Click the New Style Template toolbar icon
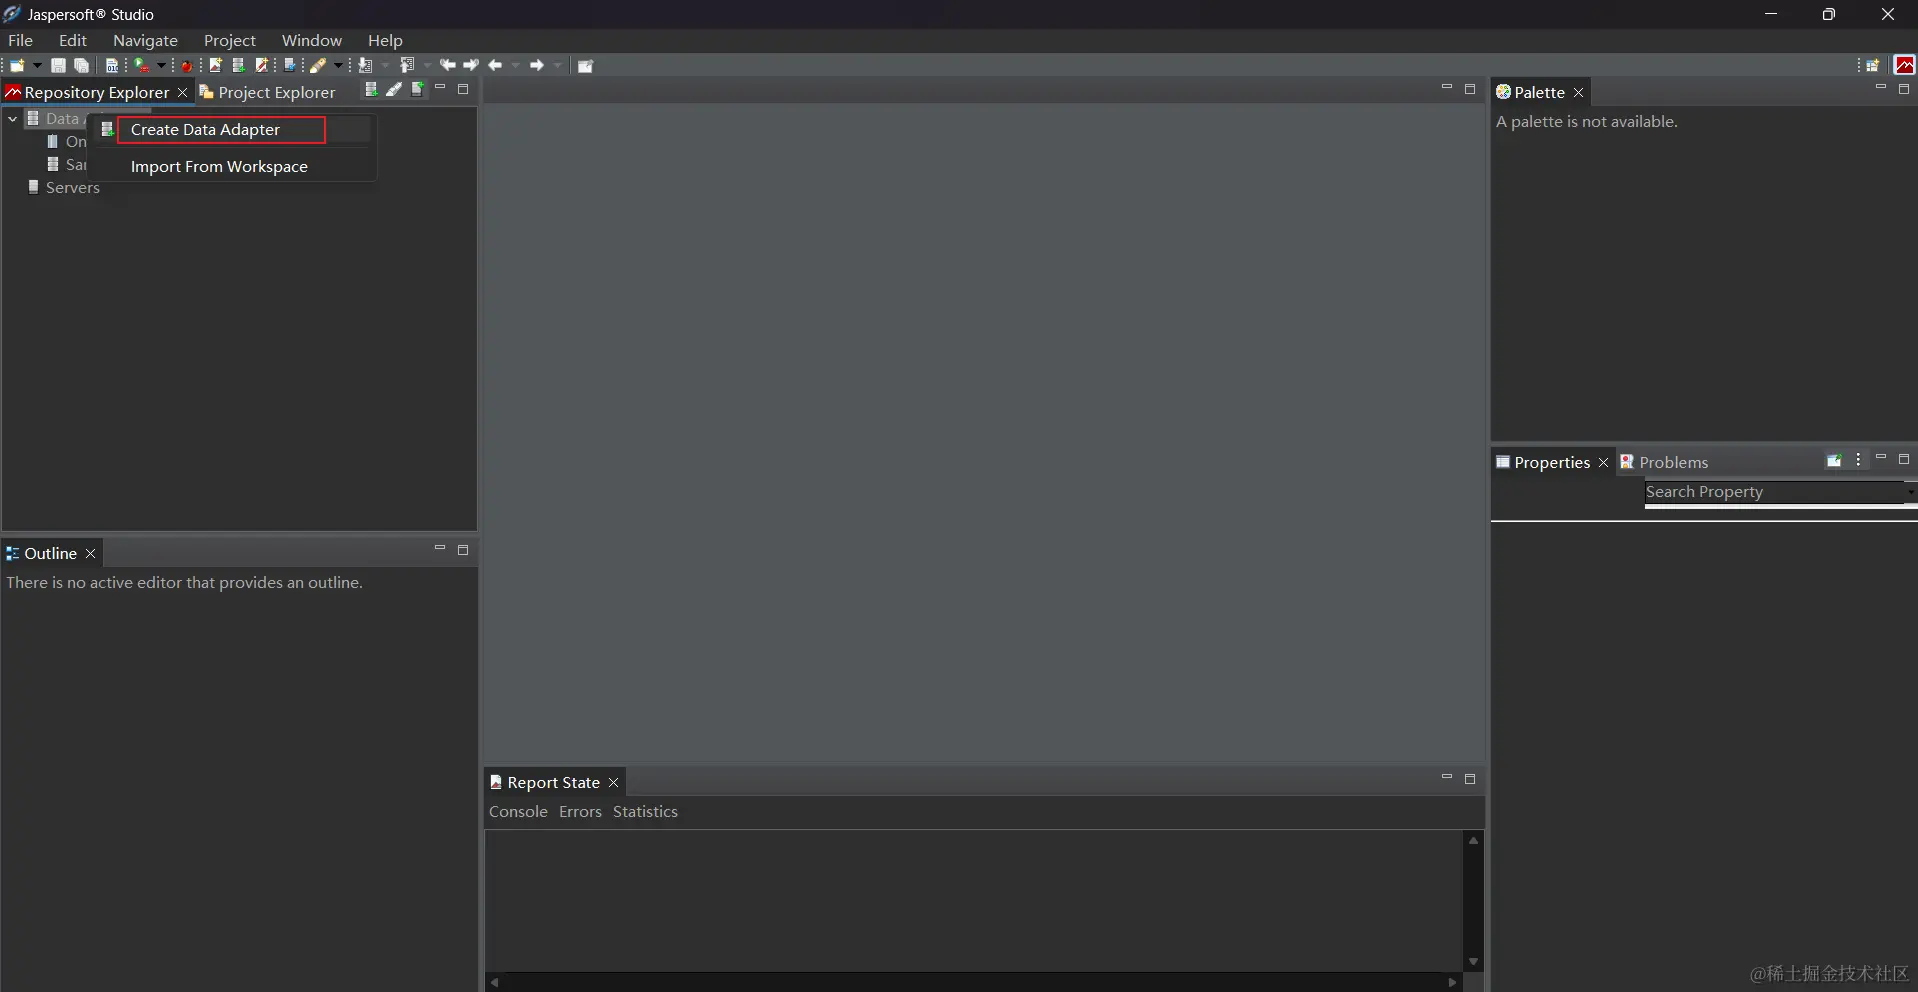This screenshot has width=1918, height=992. [262, 65]
